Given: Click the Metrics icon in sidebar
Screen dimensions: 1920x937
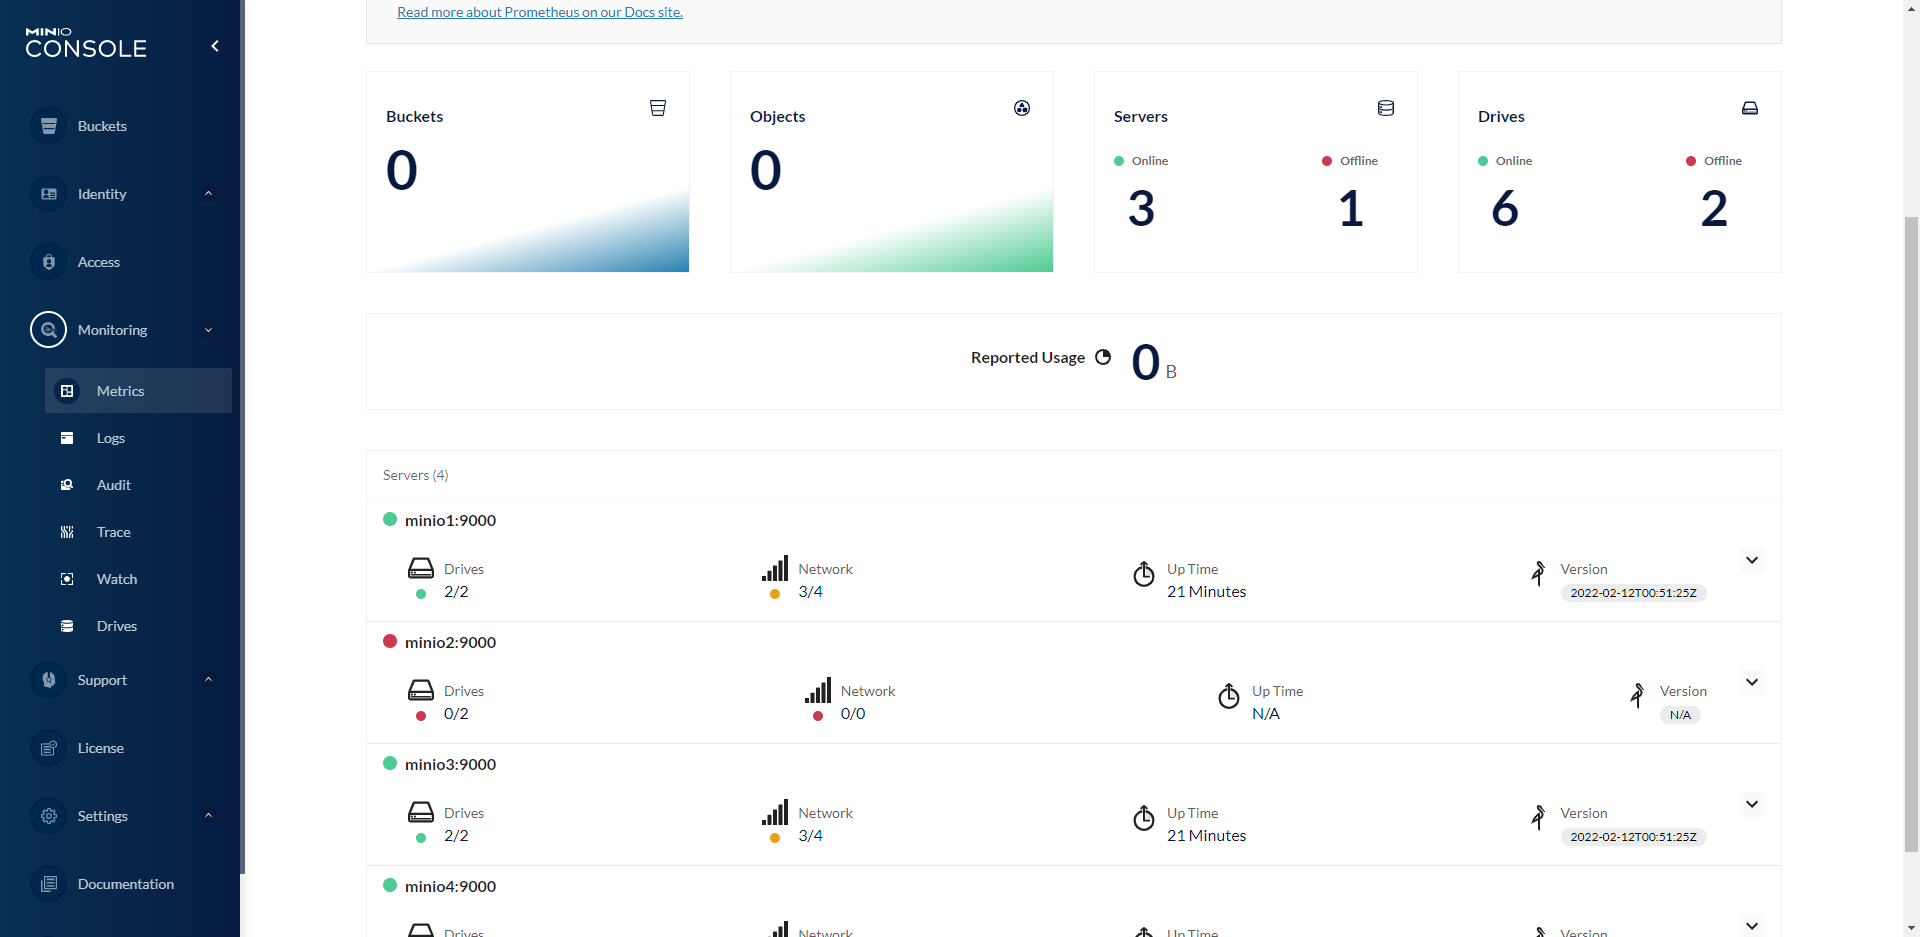Looking at the screenshot, I should 67,391.
